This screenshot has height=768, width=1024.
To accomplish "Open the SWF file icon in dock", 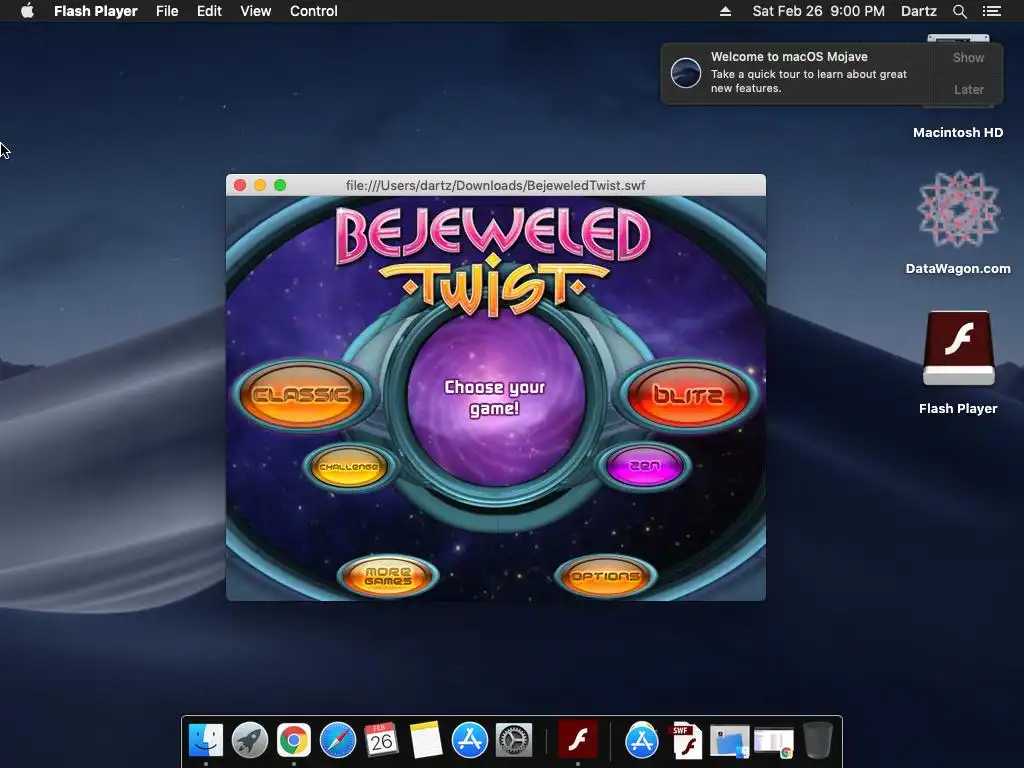I will [x=686, y=741].
